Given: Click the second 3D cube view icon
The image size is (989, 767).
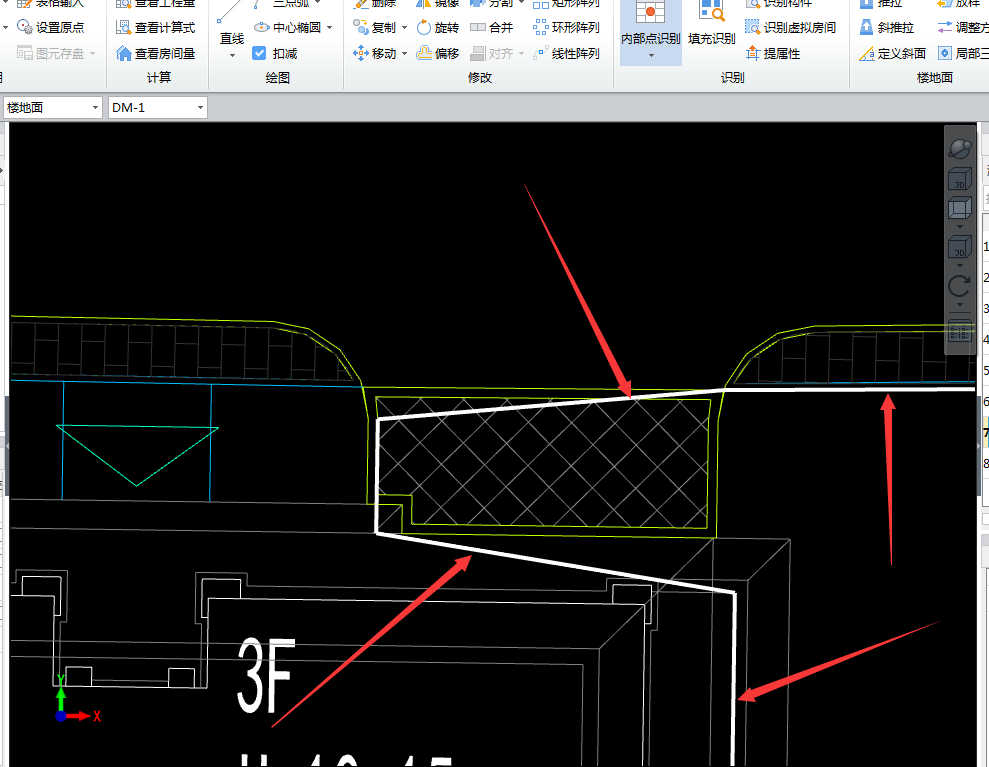Looking at the screenshot, I should [959, 247].
